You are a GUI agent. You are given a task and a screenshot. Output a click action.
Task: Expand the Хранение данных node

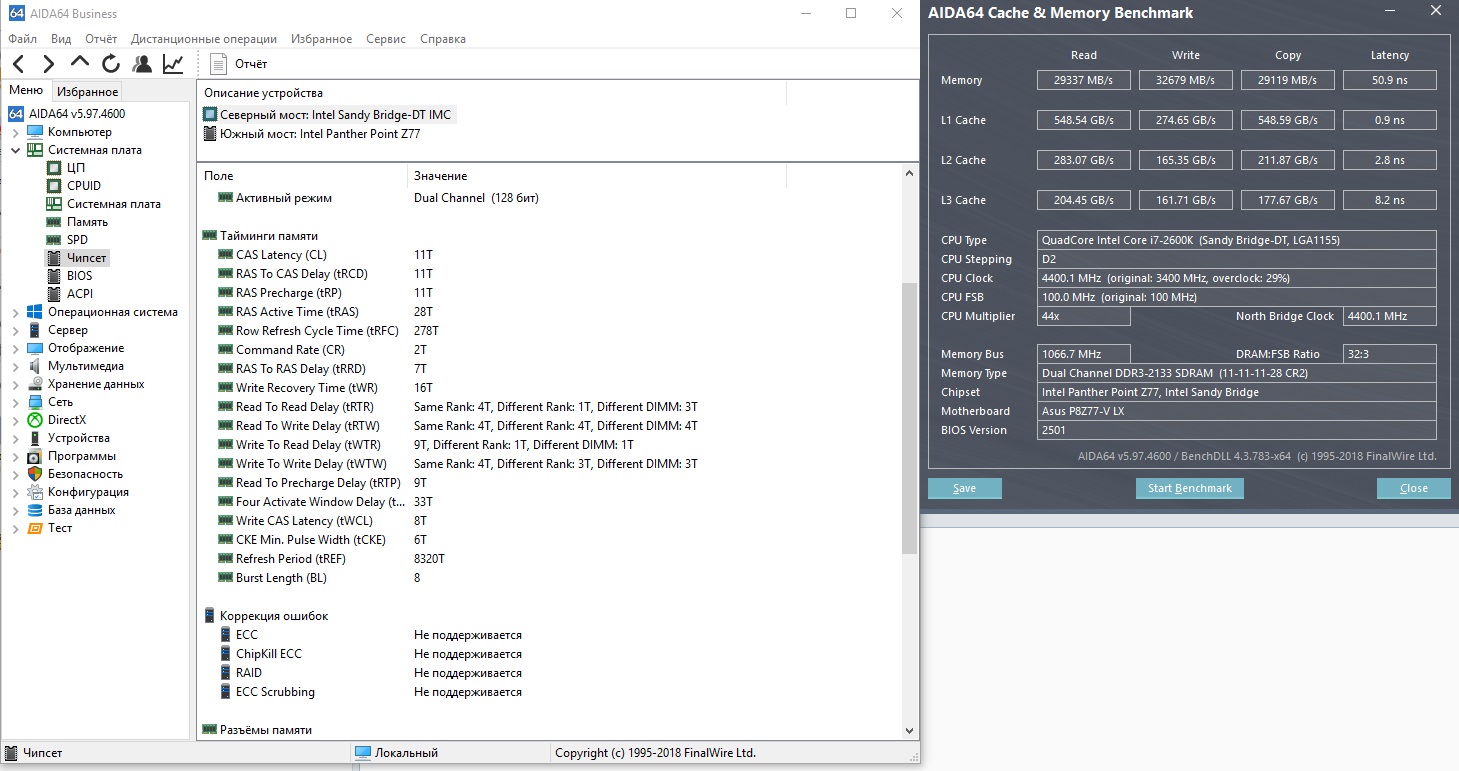(15, 384)
